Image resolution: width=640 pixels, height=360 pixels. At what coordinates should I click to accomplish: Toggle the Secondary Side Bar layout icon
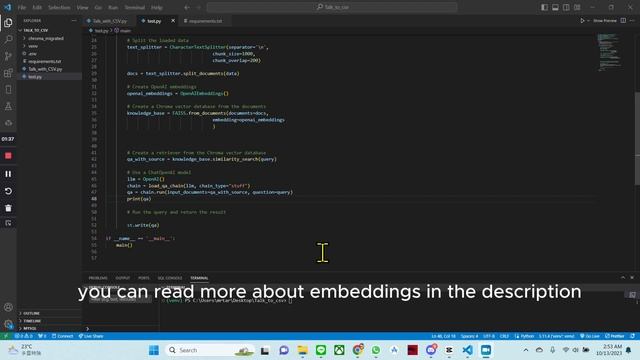pyautogui.click(x=566, y=7)
